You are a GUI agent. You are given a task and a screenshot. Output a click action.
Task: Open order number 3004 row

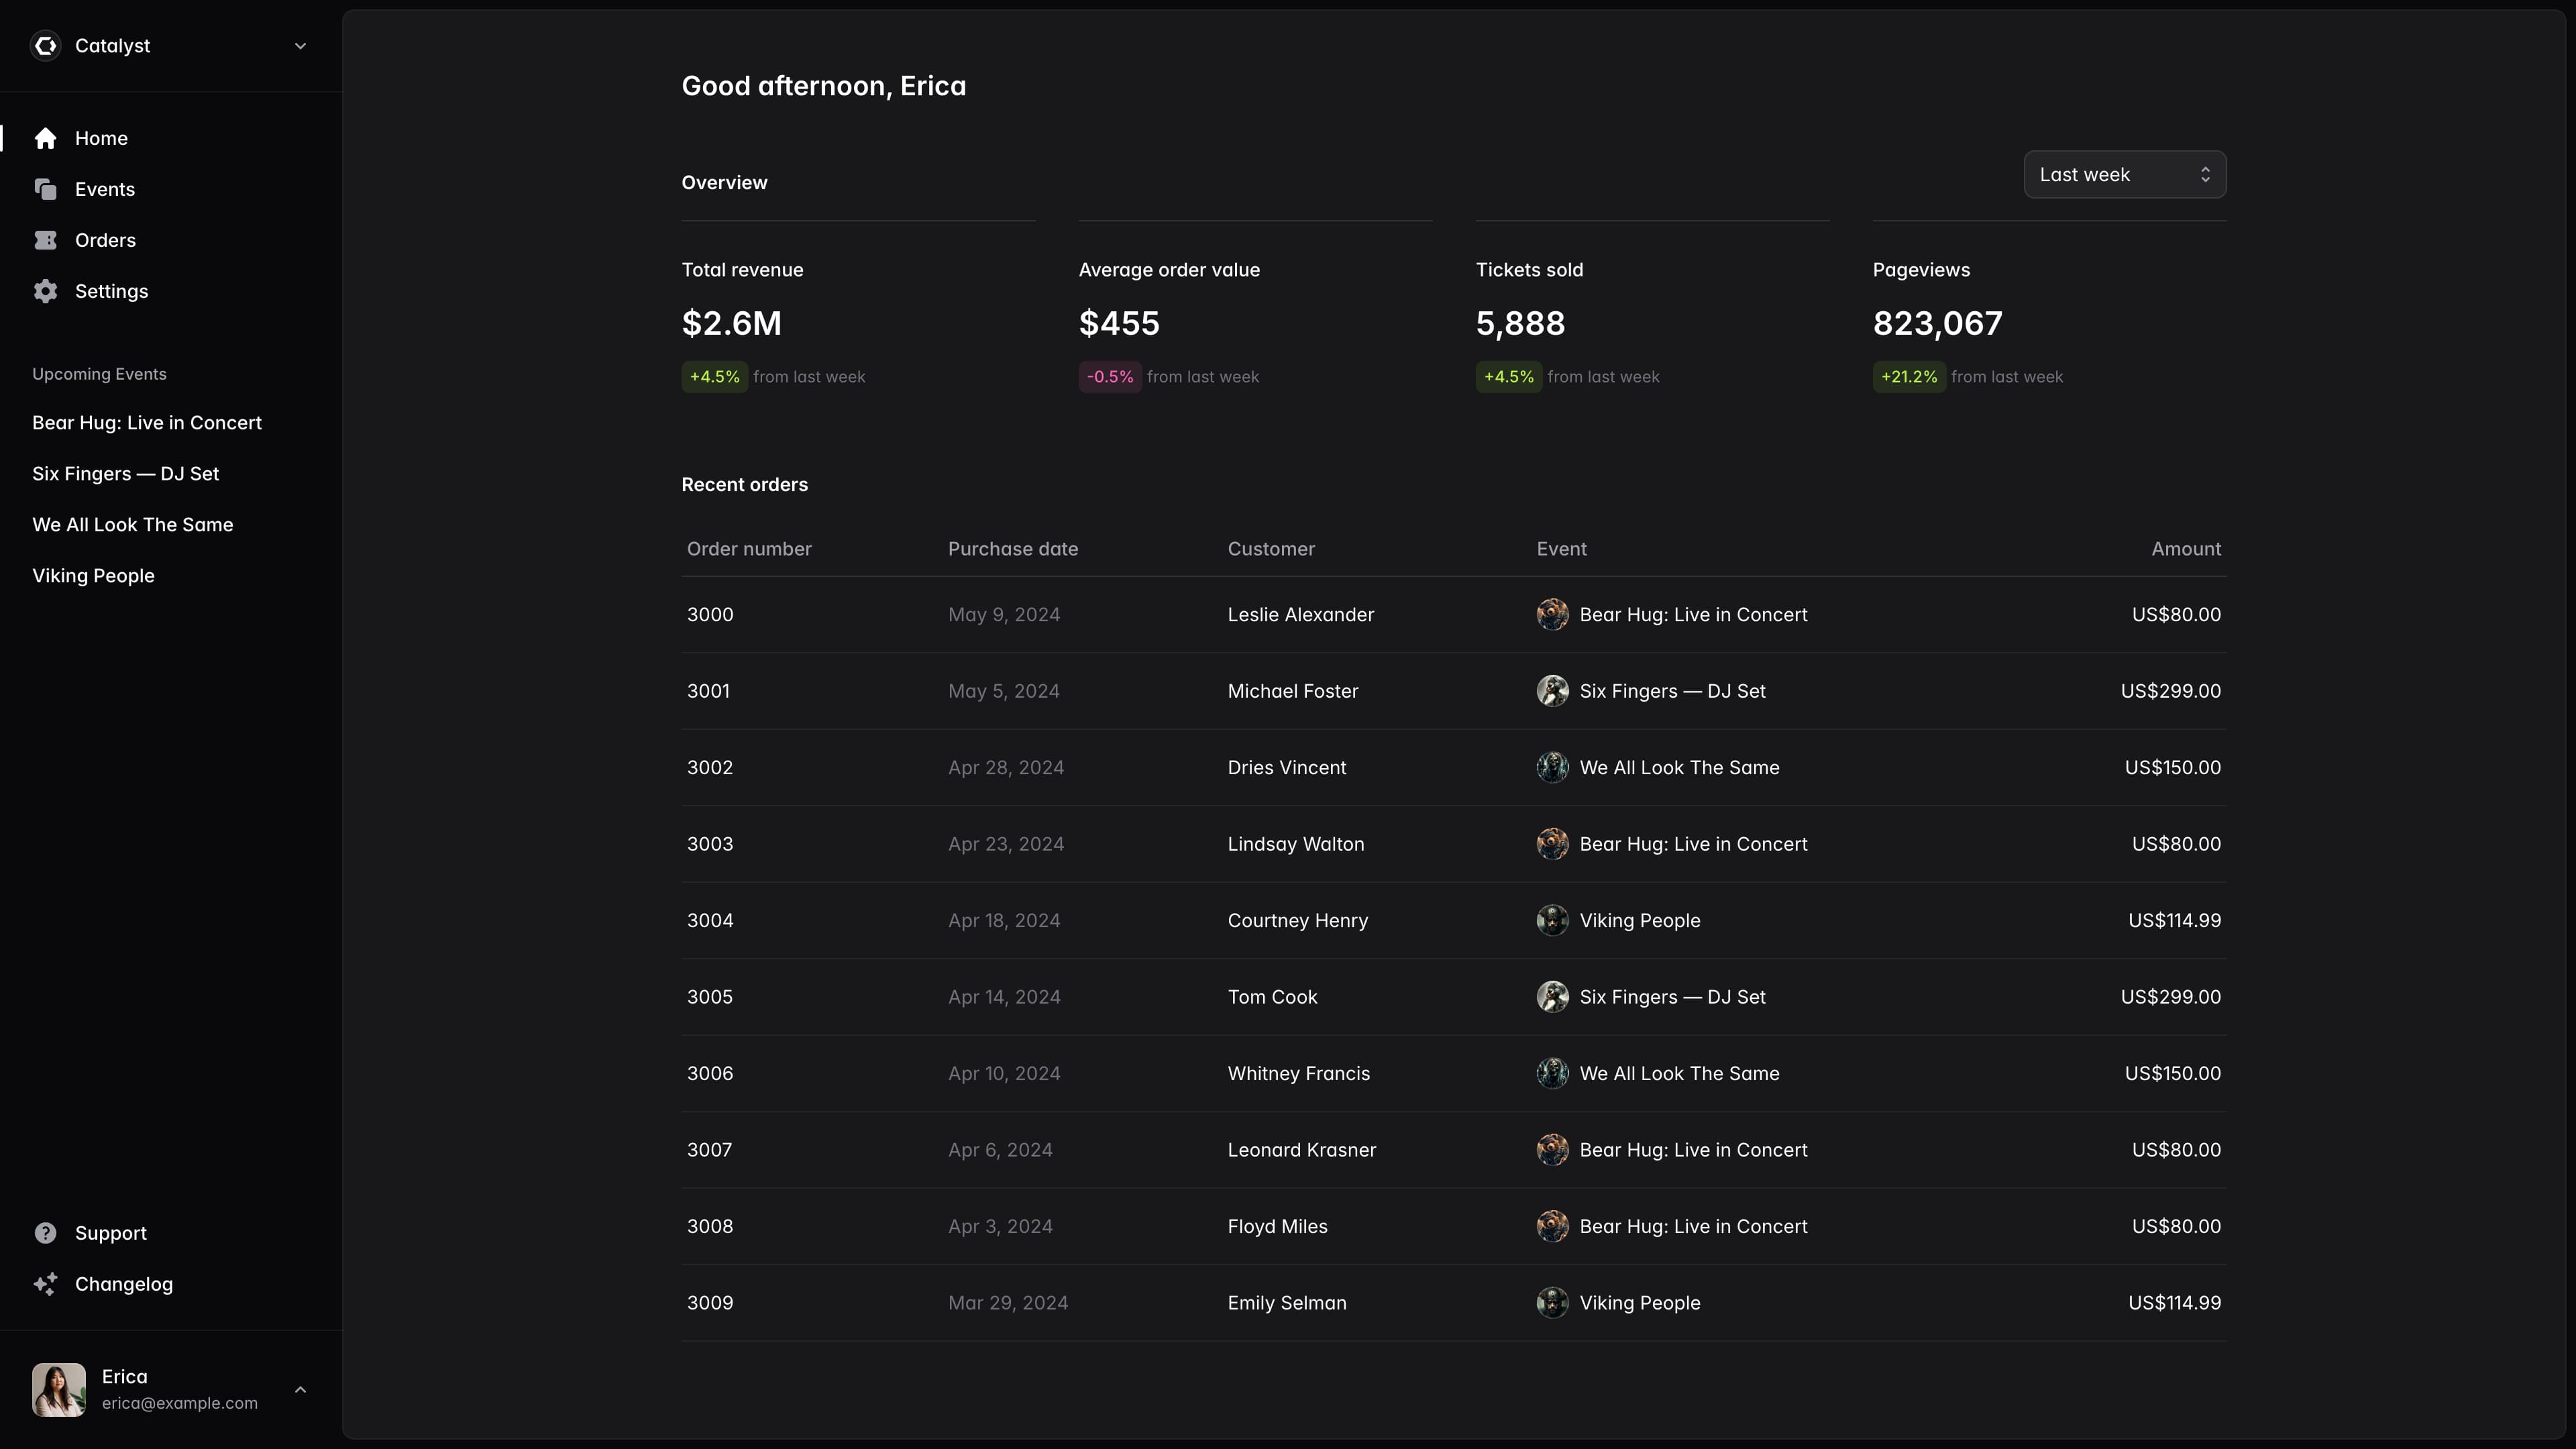pyautogui.click(x=710, y=920)
